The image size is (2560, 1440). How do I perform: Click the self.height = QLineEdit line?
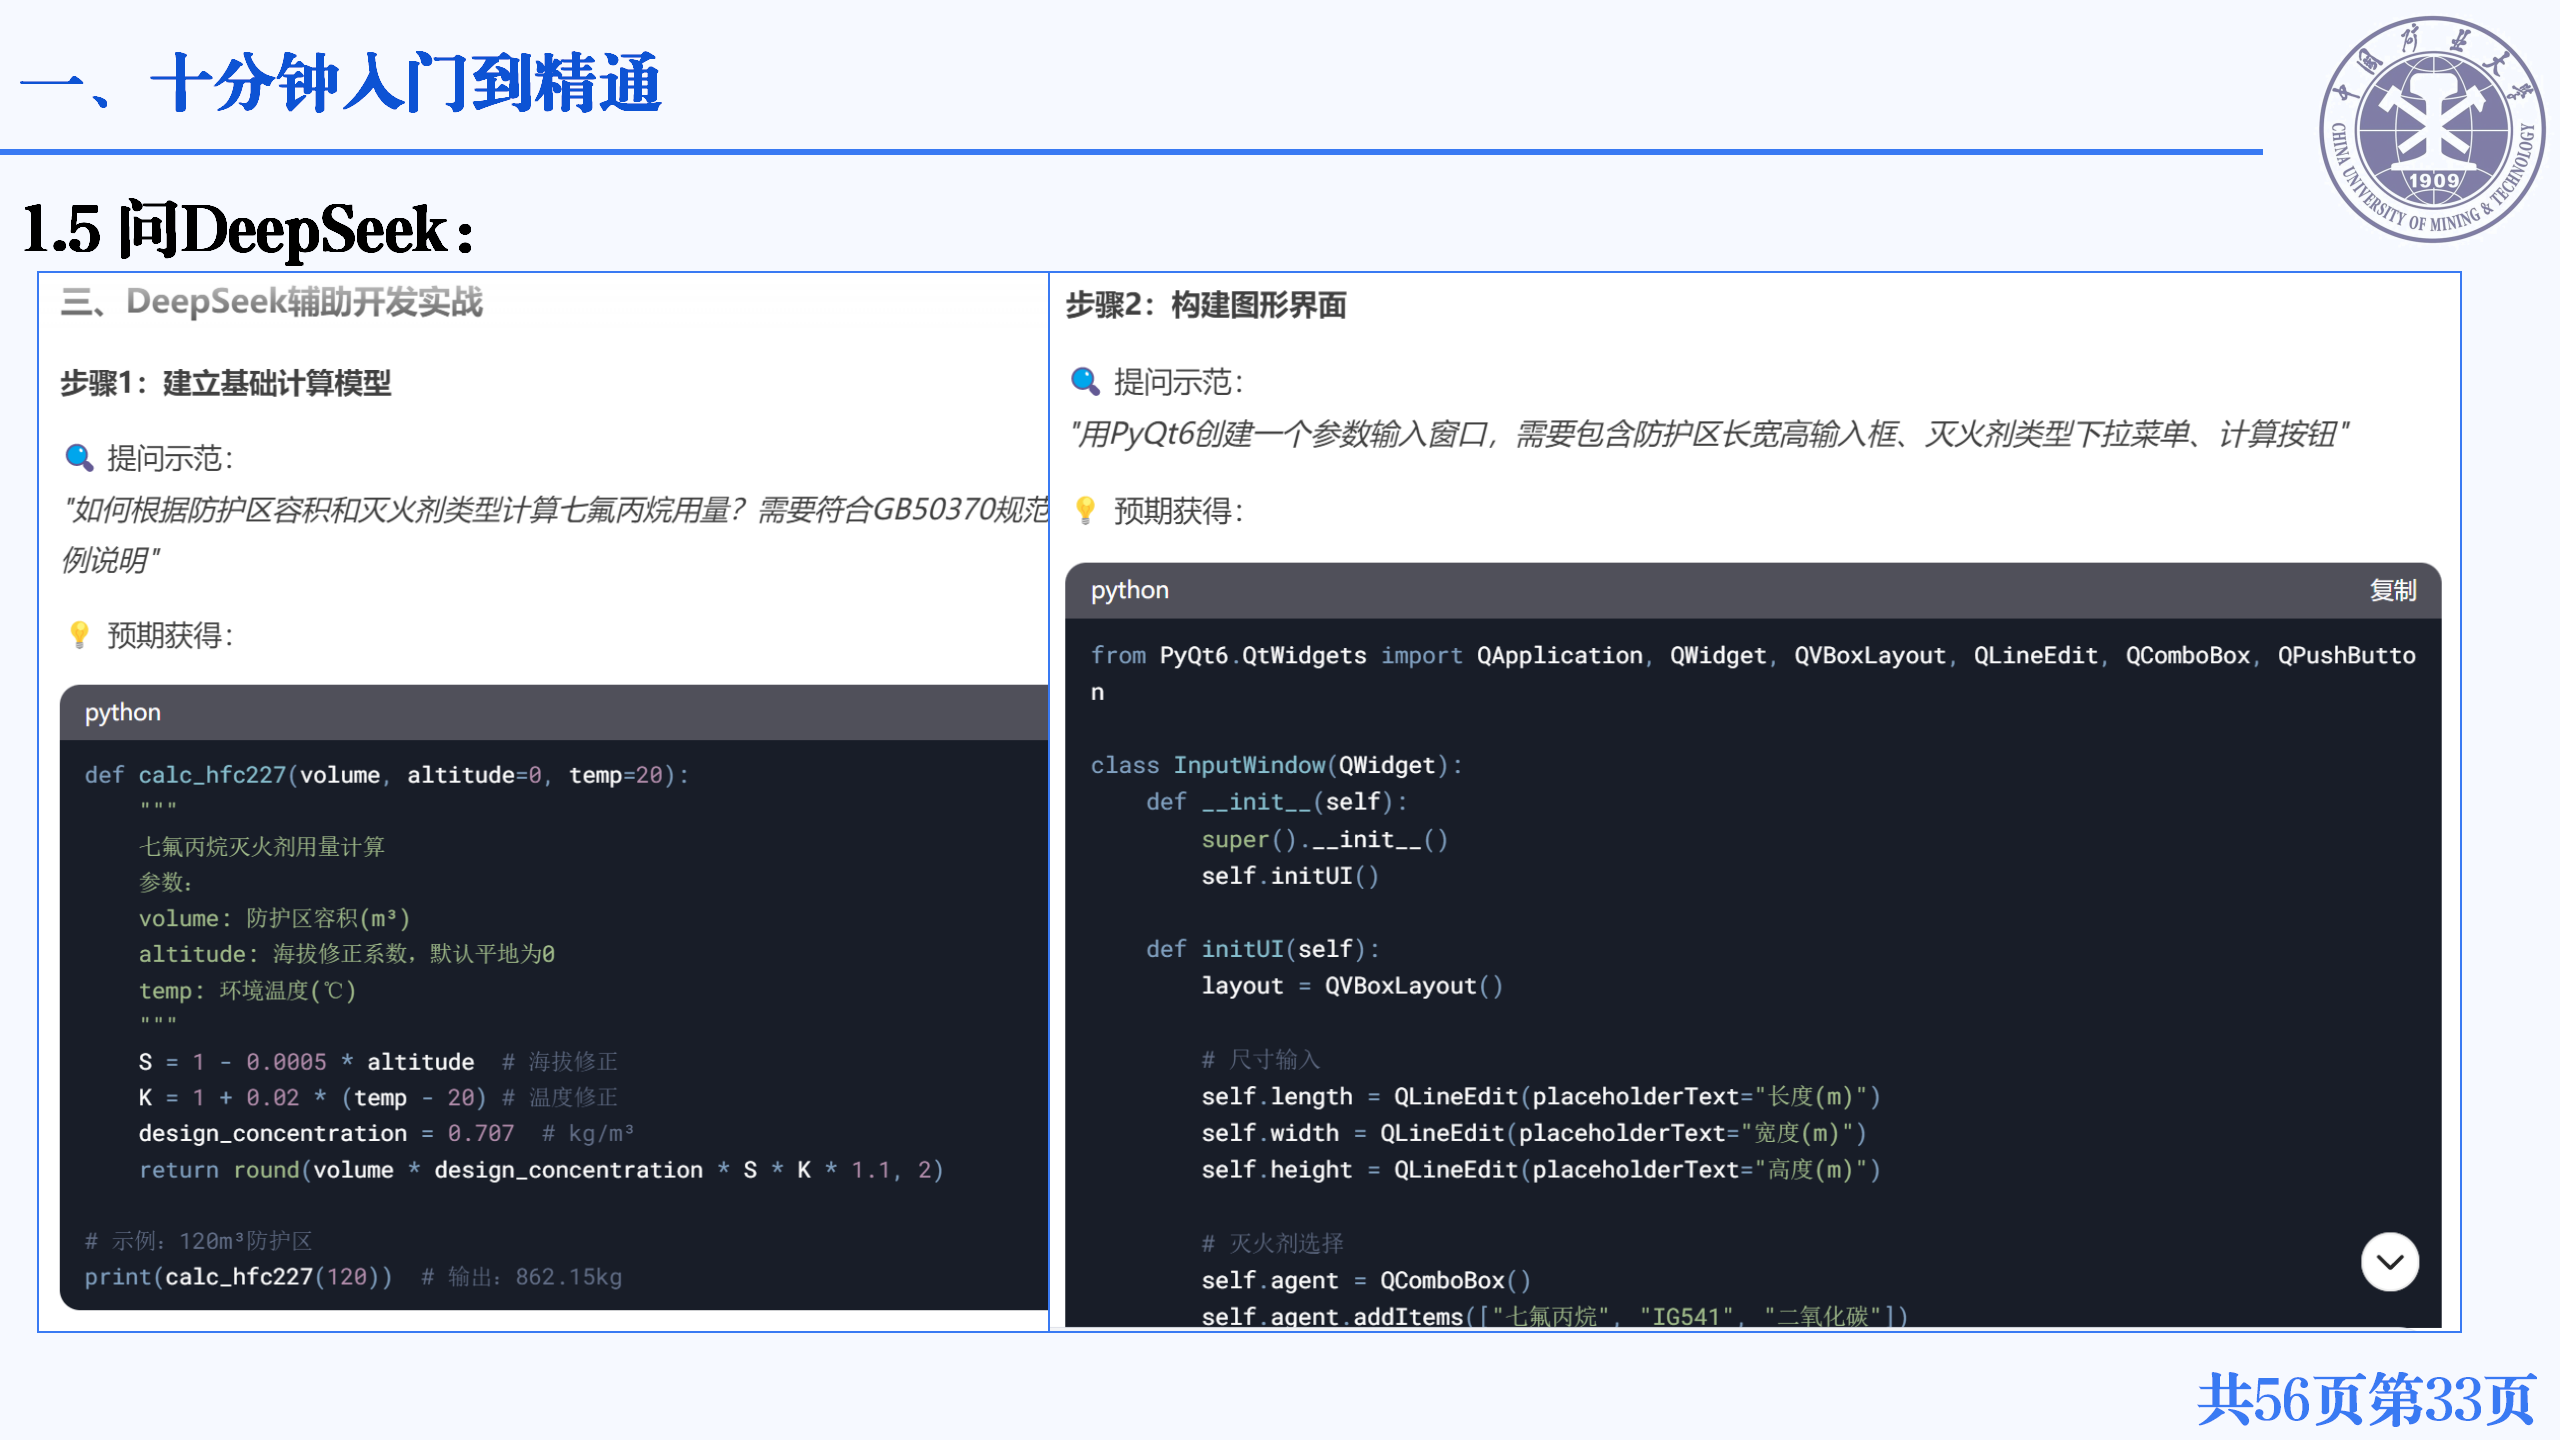pos(1540,1170)
